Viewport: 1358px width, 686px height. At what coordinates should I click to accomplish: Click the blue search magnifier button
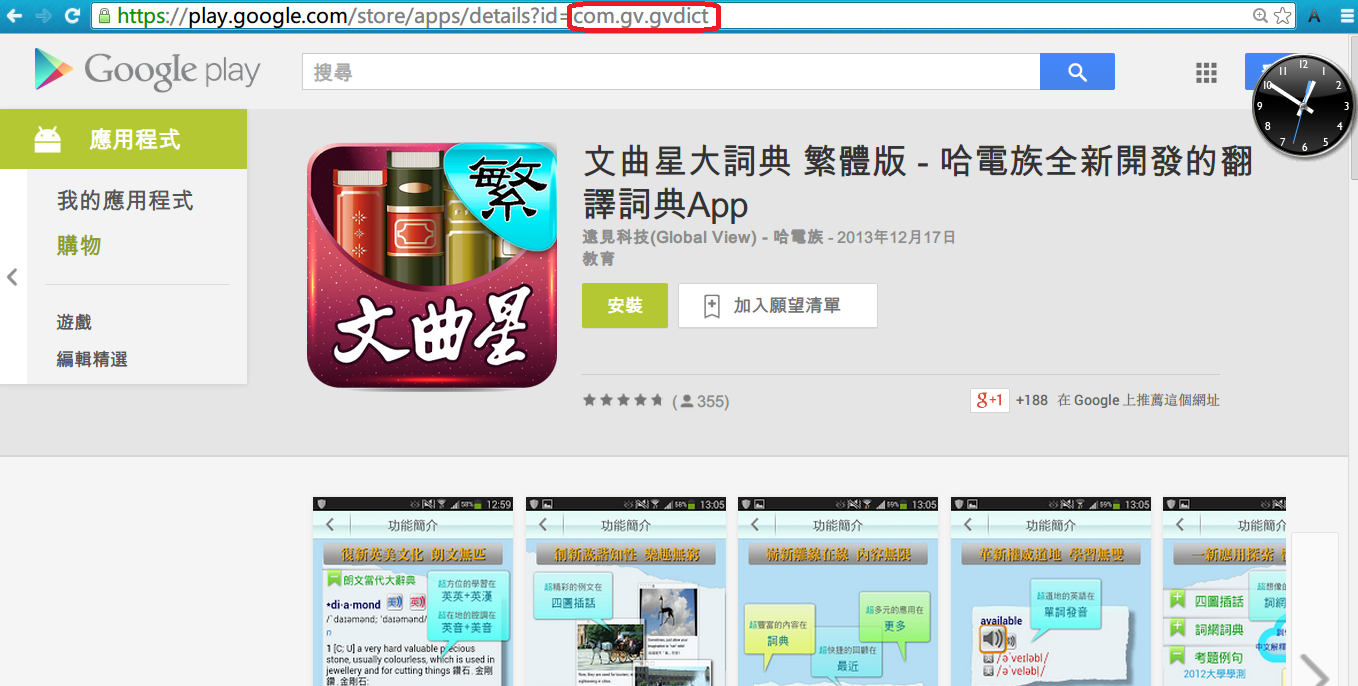coord(1077,72)
